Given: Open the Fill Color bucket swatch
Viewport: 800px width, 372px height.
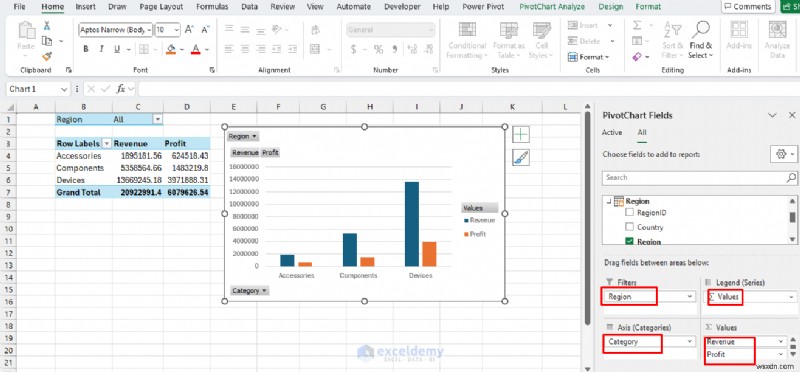Looking at the screenshot, I should (171, 49).
